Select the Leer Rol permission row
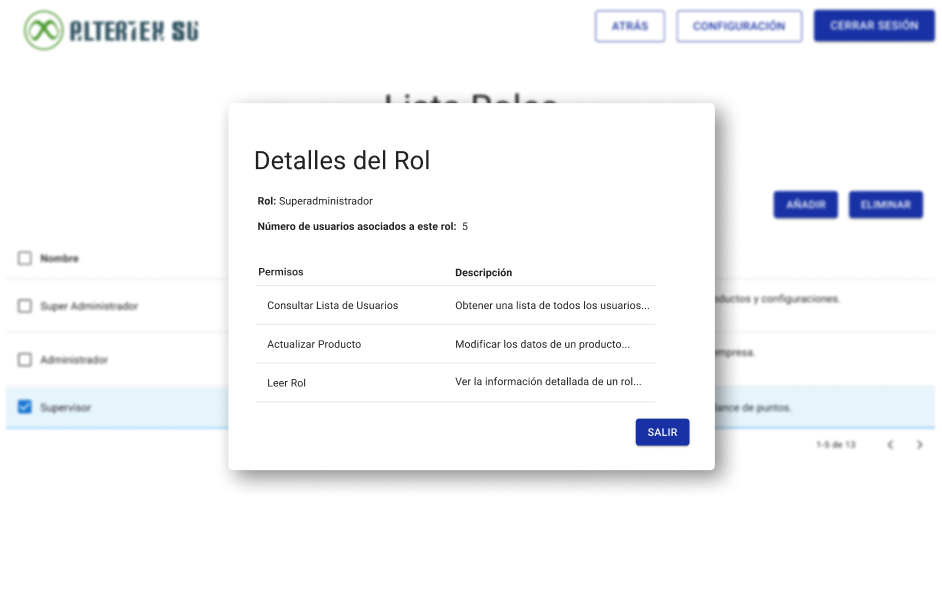 455,383
